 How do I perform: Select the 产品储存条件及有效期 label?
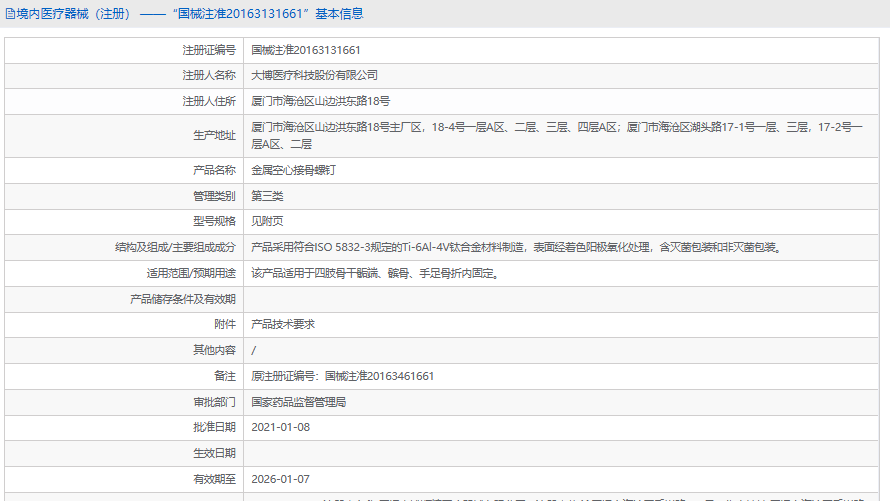(x=183, y=300)
